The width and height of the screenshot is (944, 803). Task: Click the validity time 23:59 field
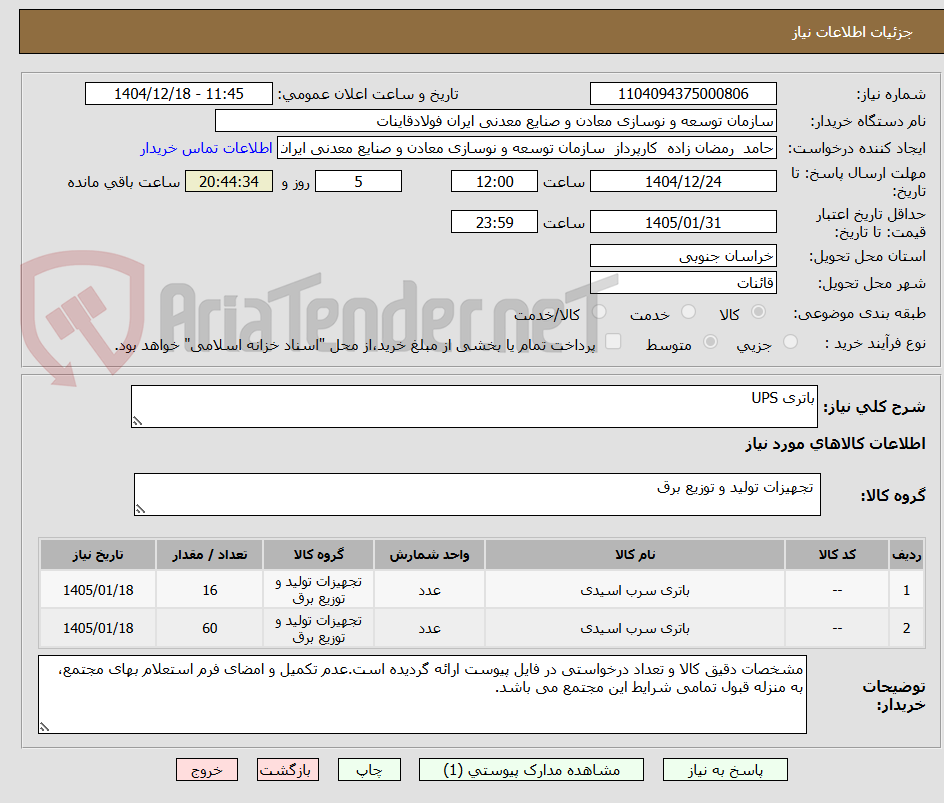pos(494,222)
